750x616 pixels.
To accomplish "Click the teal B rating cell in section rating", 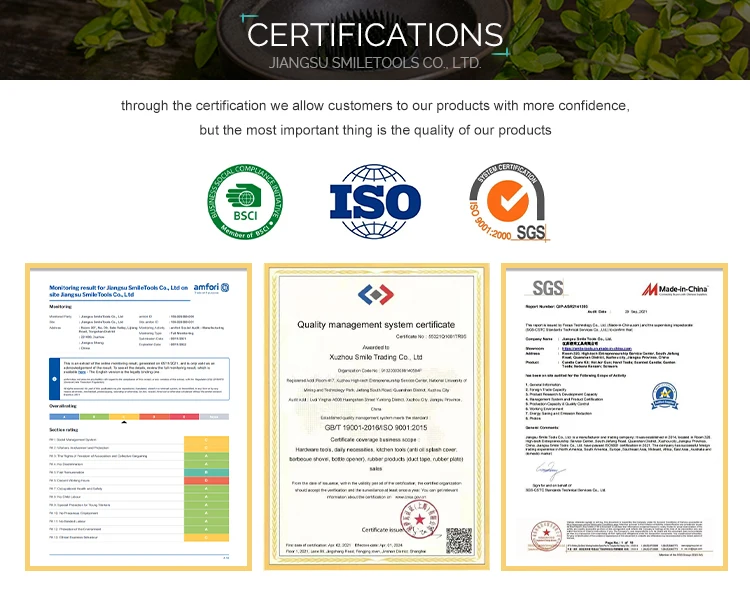I will pyautogui.click(x=207, y=472).
